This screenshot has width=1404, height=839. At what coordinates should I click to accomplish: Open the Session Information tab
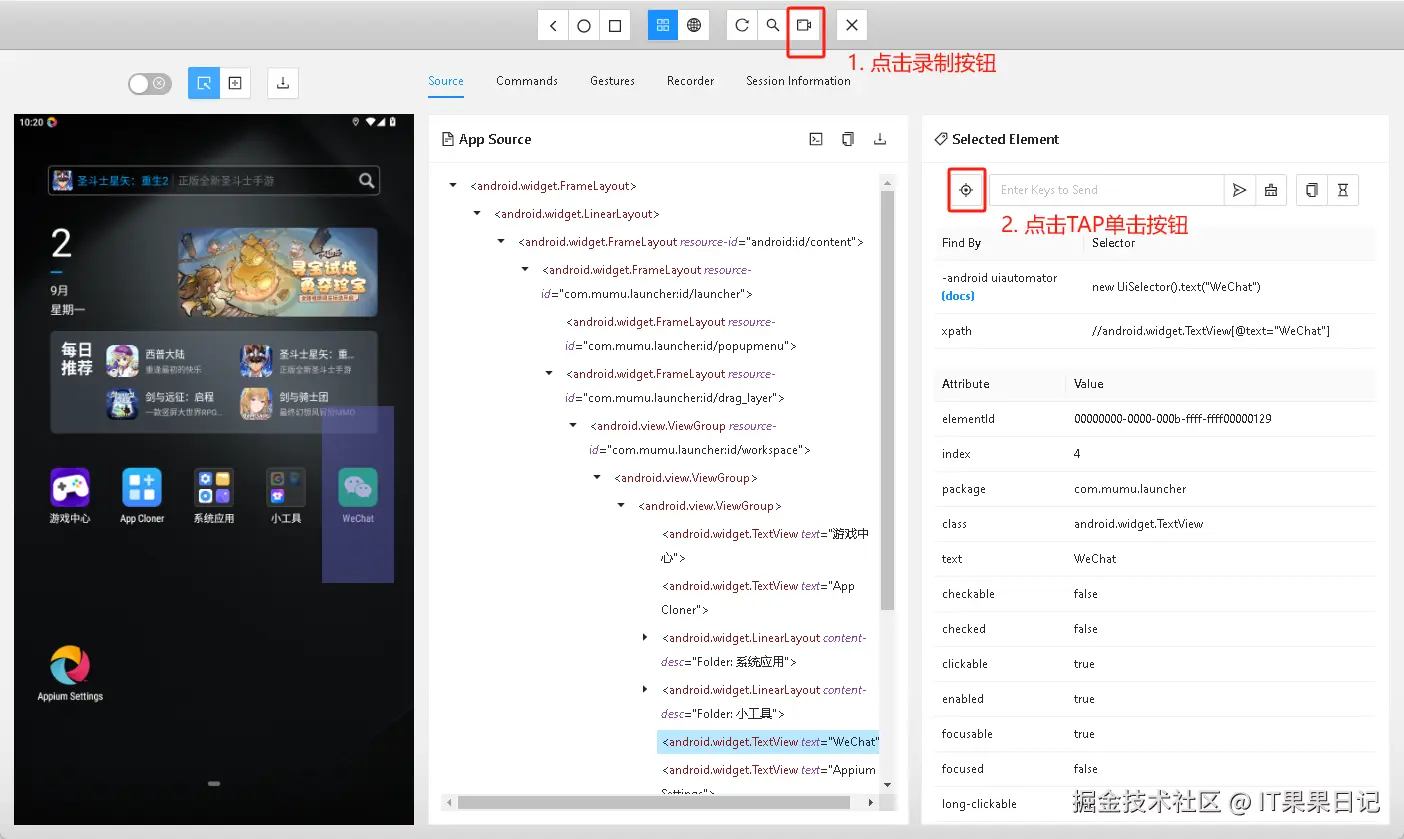click(798, 81)
